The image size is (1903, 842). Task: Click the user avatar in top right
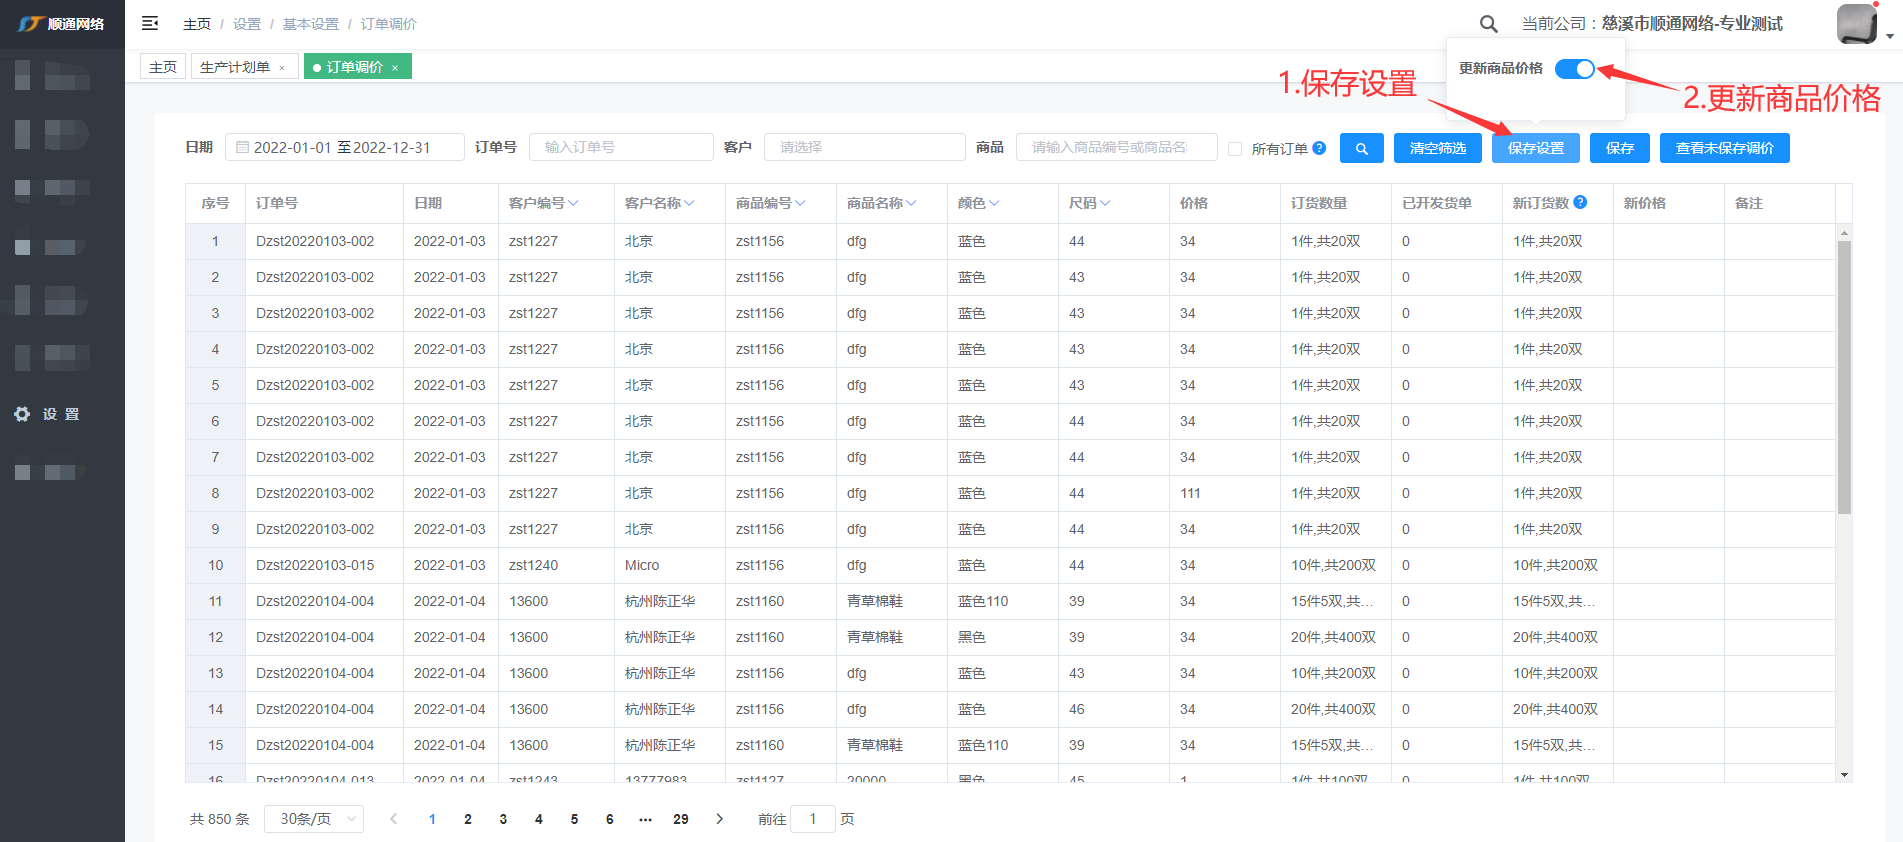[1857, 24]
